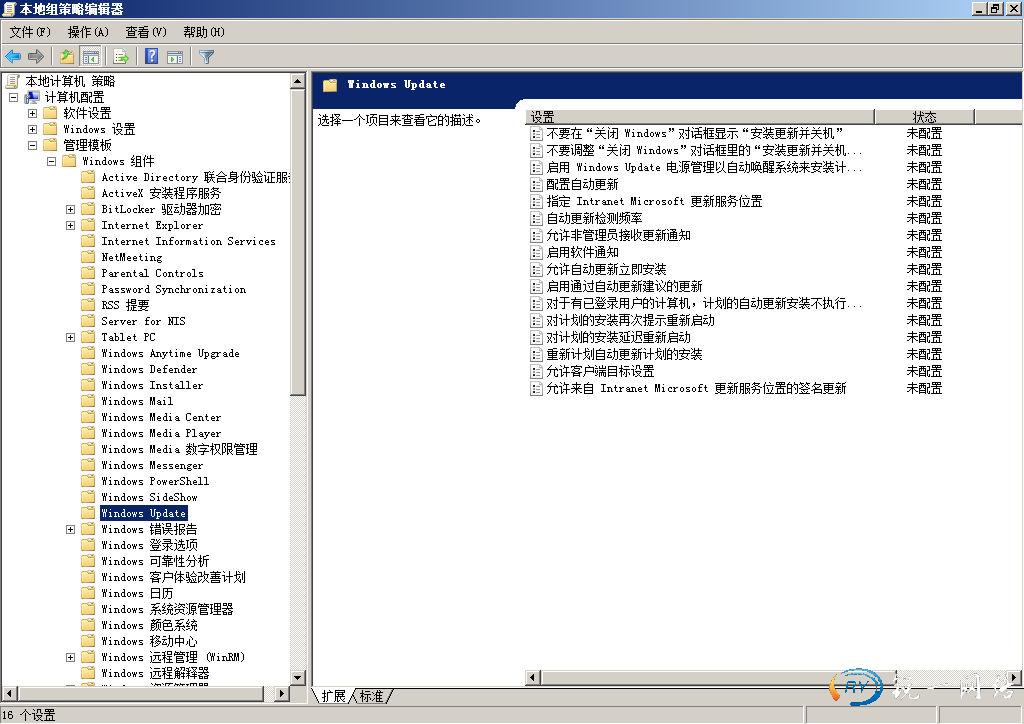Expand the BitLocker 驱动器加密 node
1024x724 pixels.
click(x=70, y=209)
